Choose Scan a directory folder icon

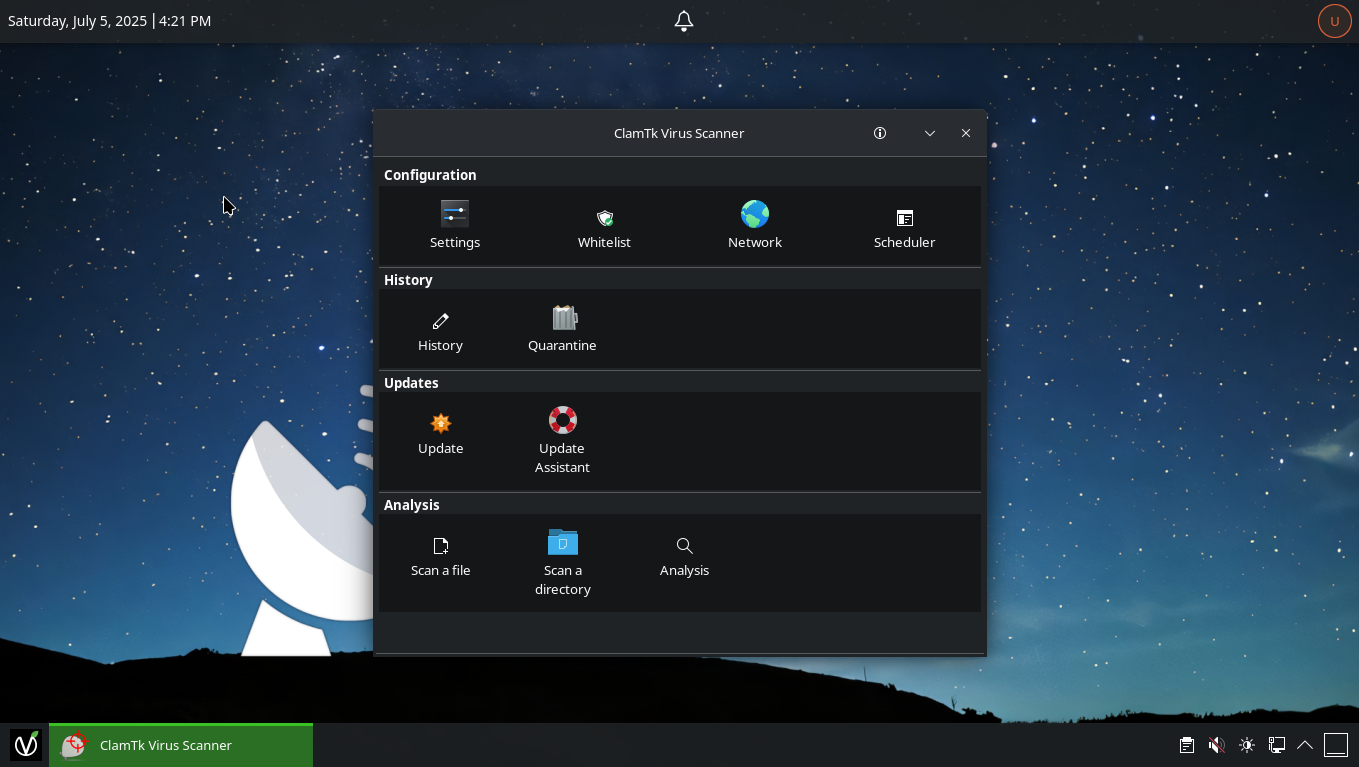click(563, 542)
